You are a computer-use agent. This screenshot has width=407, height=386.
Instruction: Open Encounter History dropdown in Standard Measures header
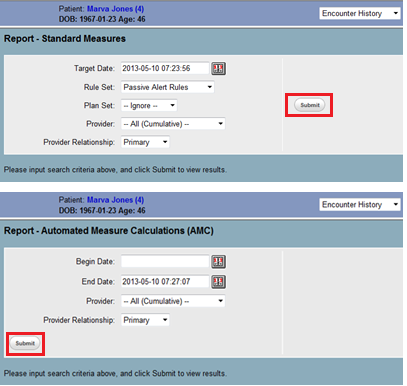[x=360, y=14]
